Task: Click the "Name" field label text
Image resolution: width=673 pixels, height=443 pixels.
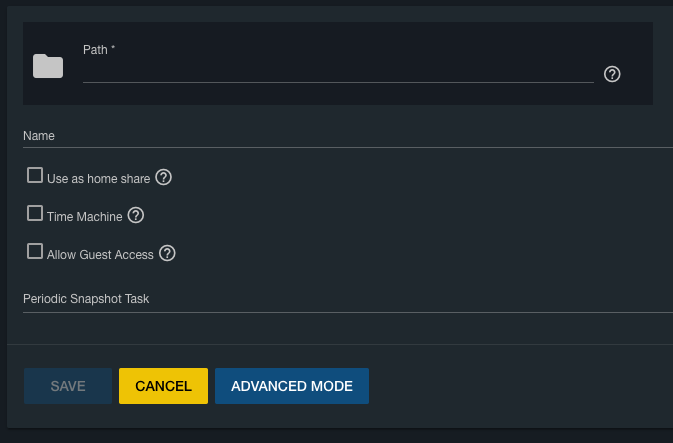Action: [x=39, y=135]
